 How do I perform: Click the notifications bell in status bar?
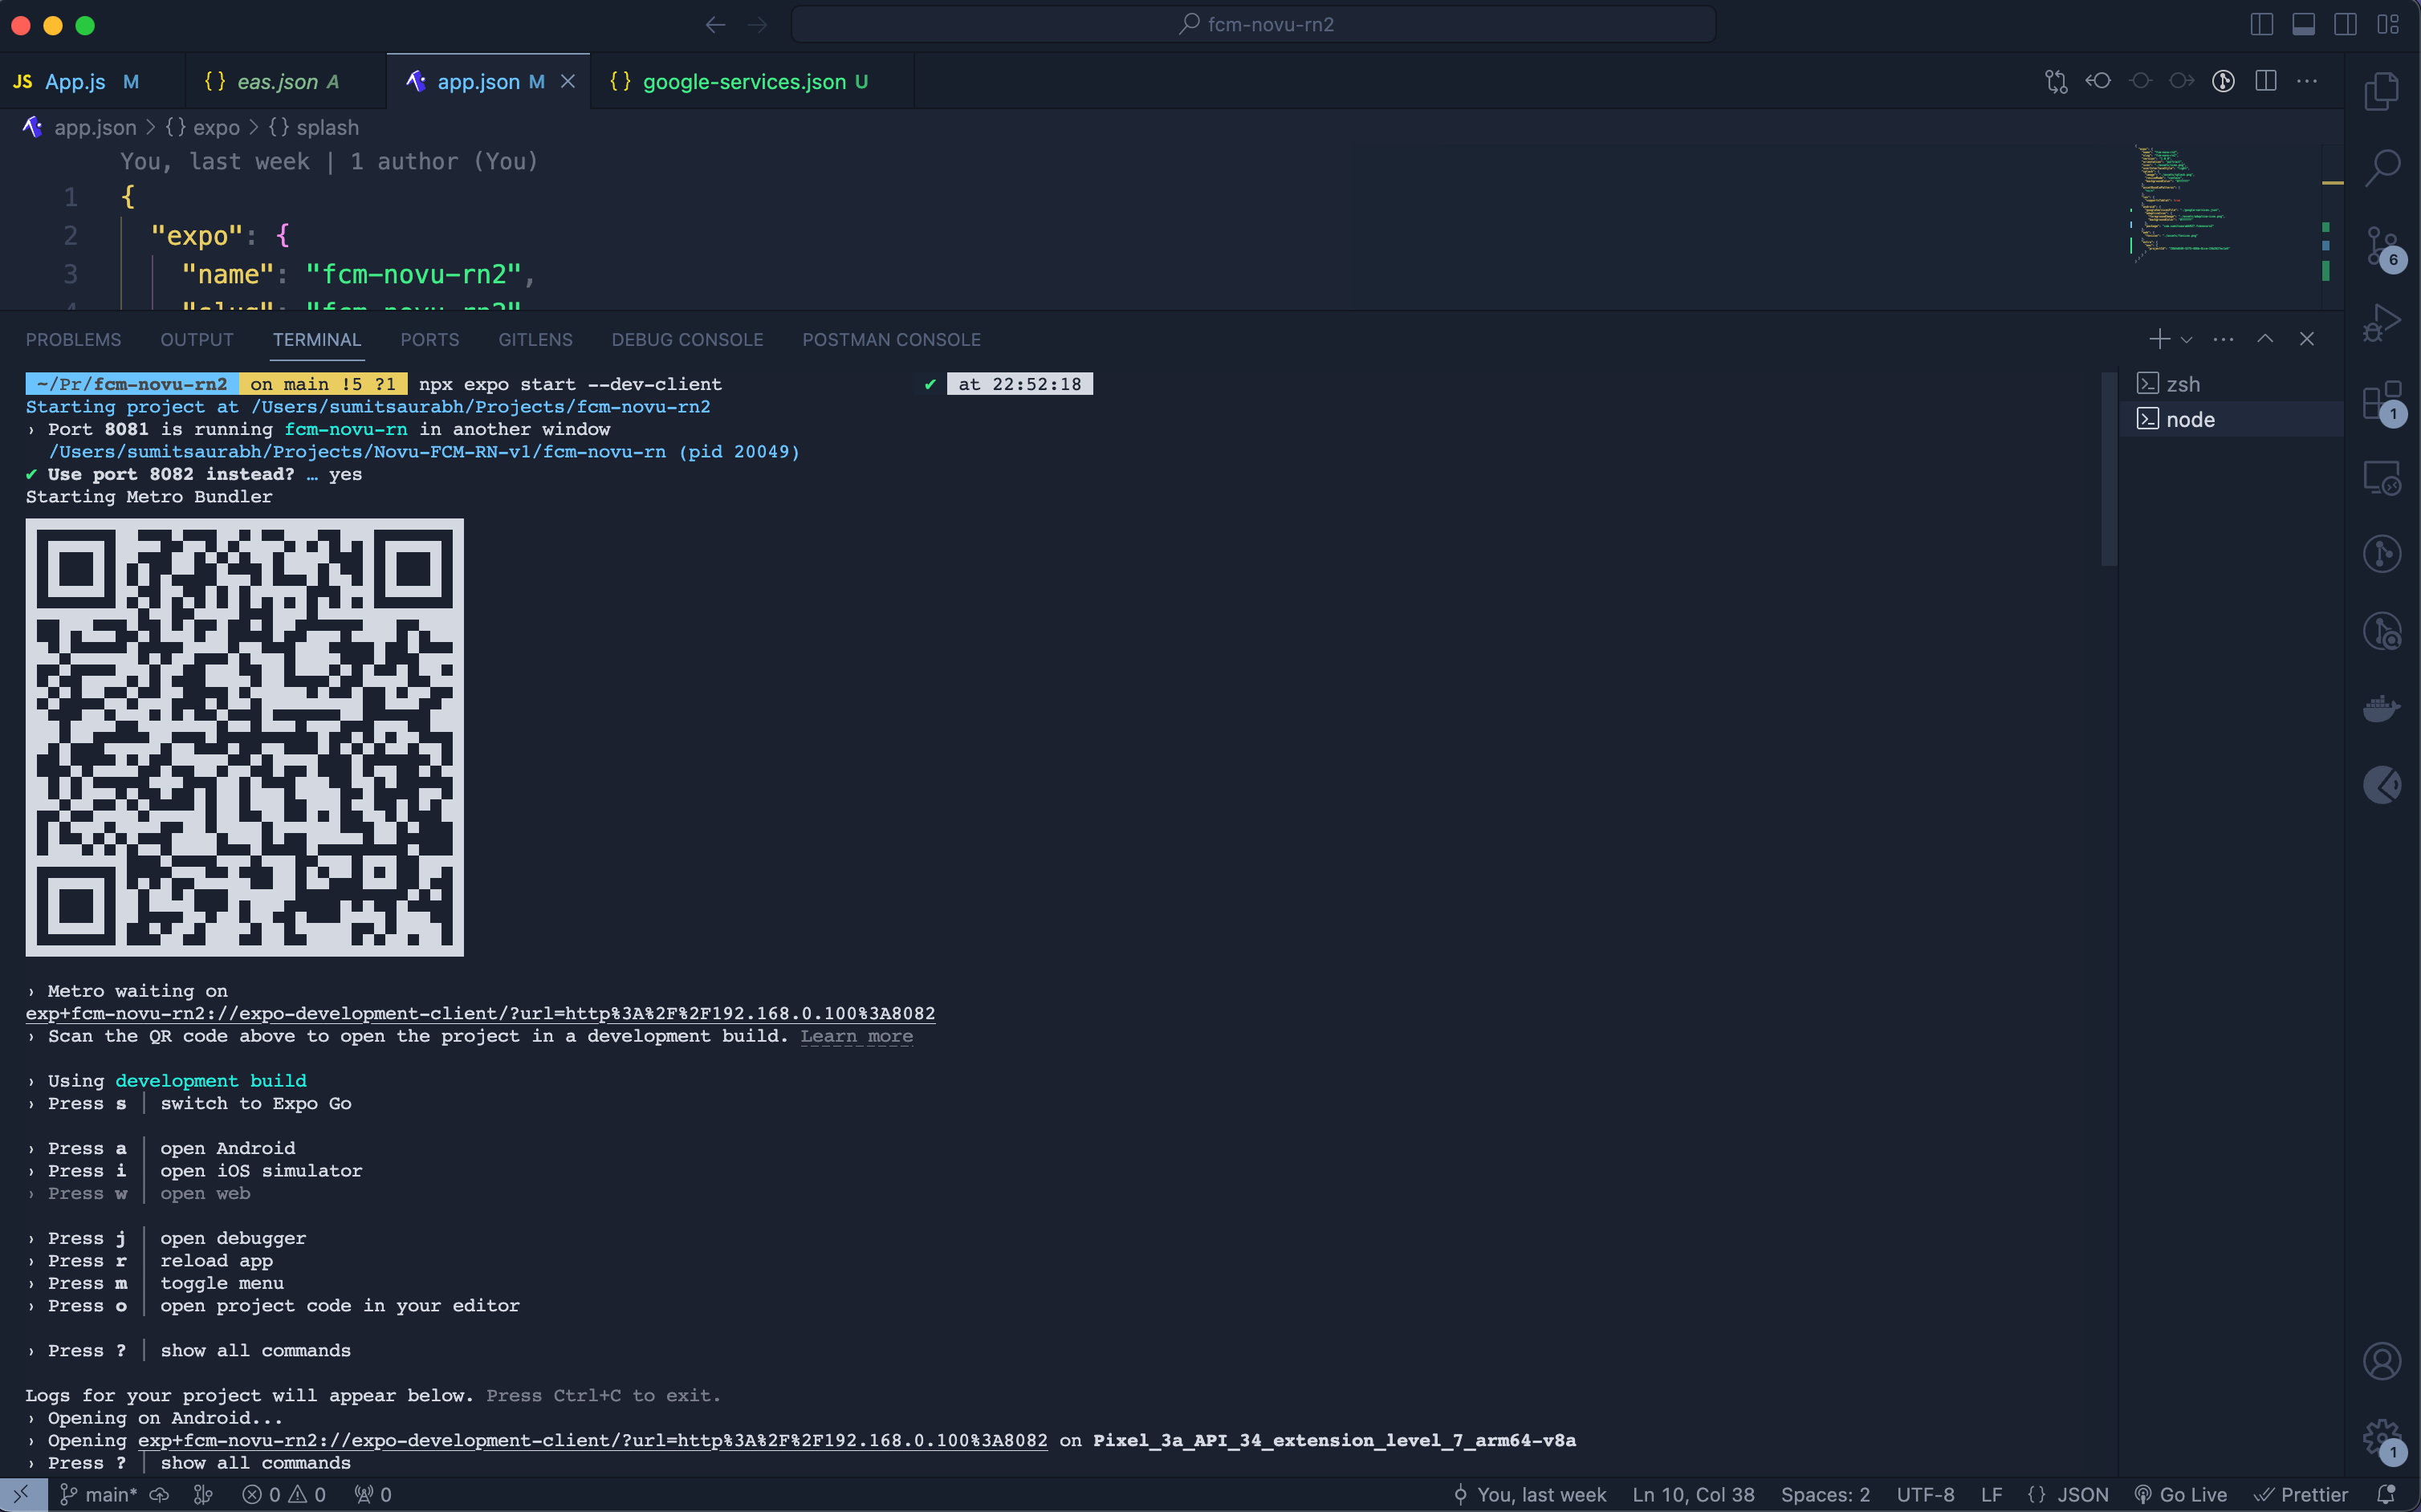[2386, 1494]
